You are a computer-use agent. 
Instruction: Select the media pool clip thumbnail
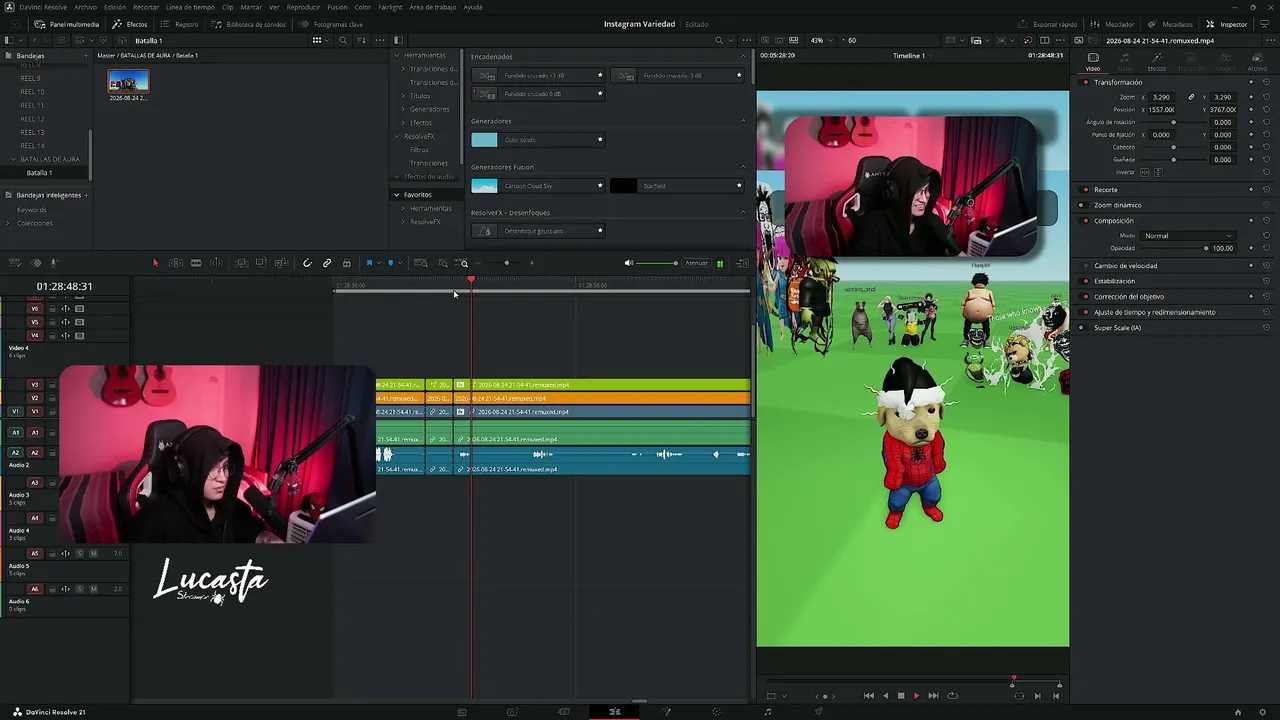click(x=128, y=82)
